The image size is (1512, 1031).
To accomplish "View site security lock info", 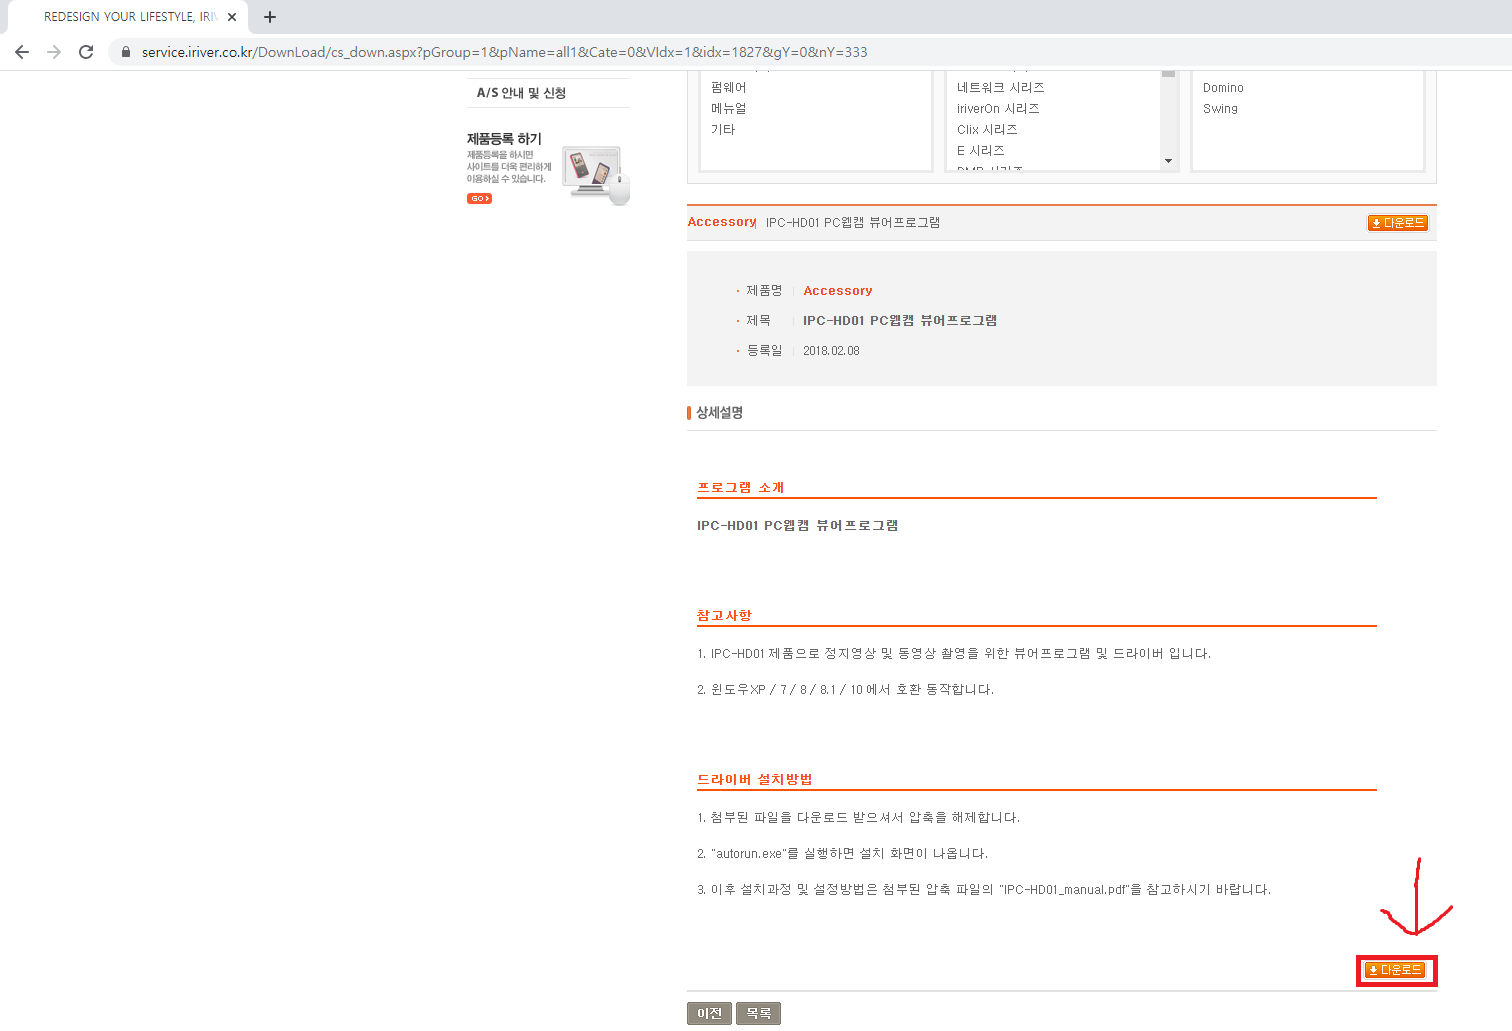I will click(x=126, y=52).
